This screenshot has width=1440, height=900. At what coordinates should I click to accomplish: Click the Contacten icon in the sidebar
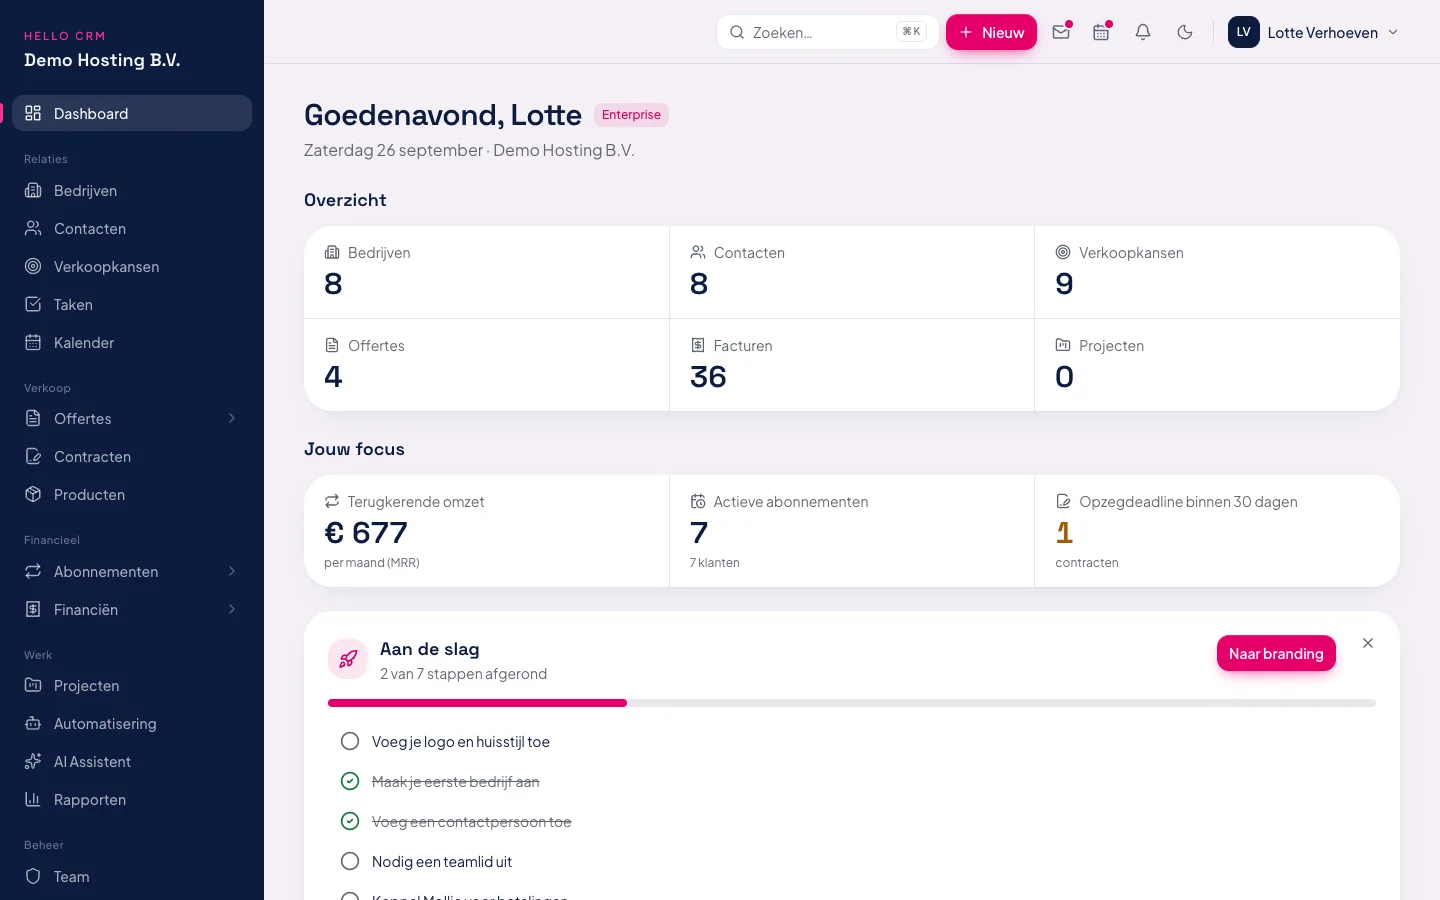[x=33, y=228]
